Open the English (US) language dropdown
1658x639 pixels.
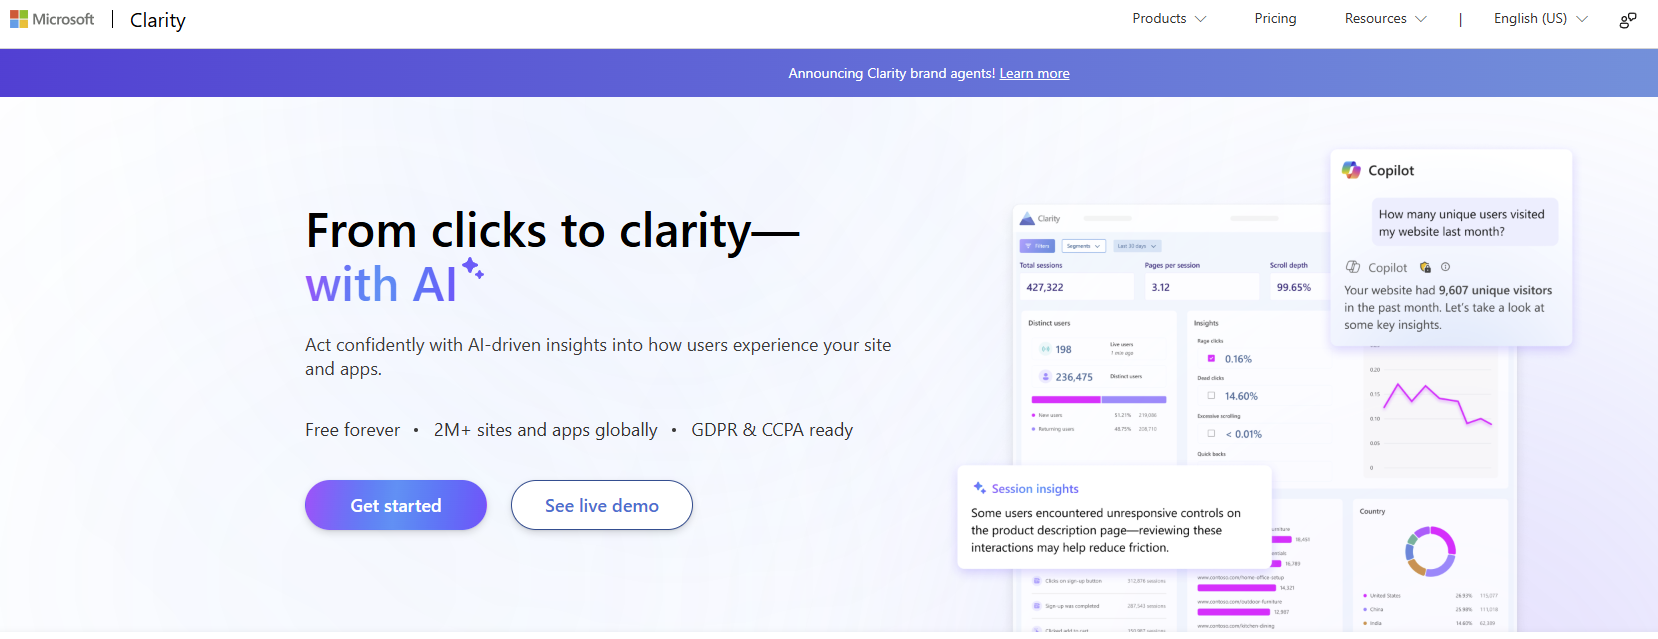tap(1540, 19)
